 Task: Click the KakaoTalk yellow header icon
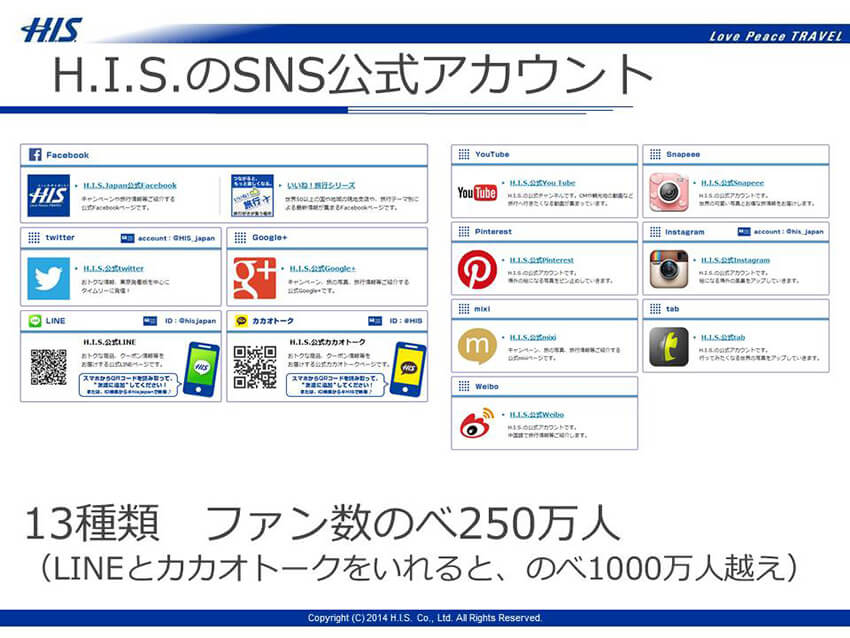(x=241, y=321)
